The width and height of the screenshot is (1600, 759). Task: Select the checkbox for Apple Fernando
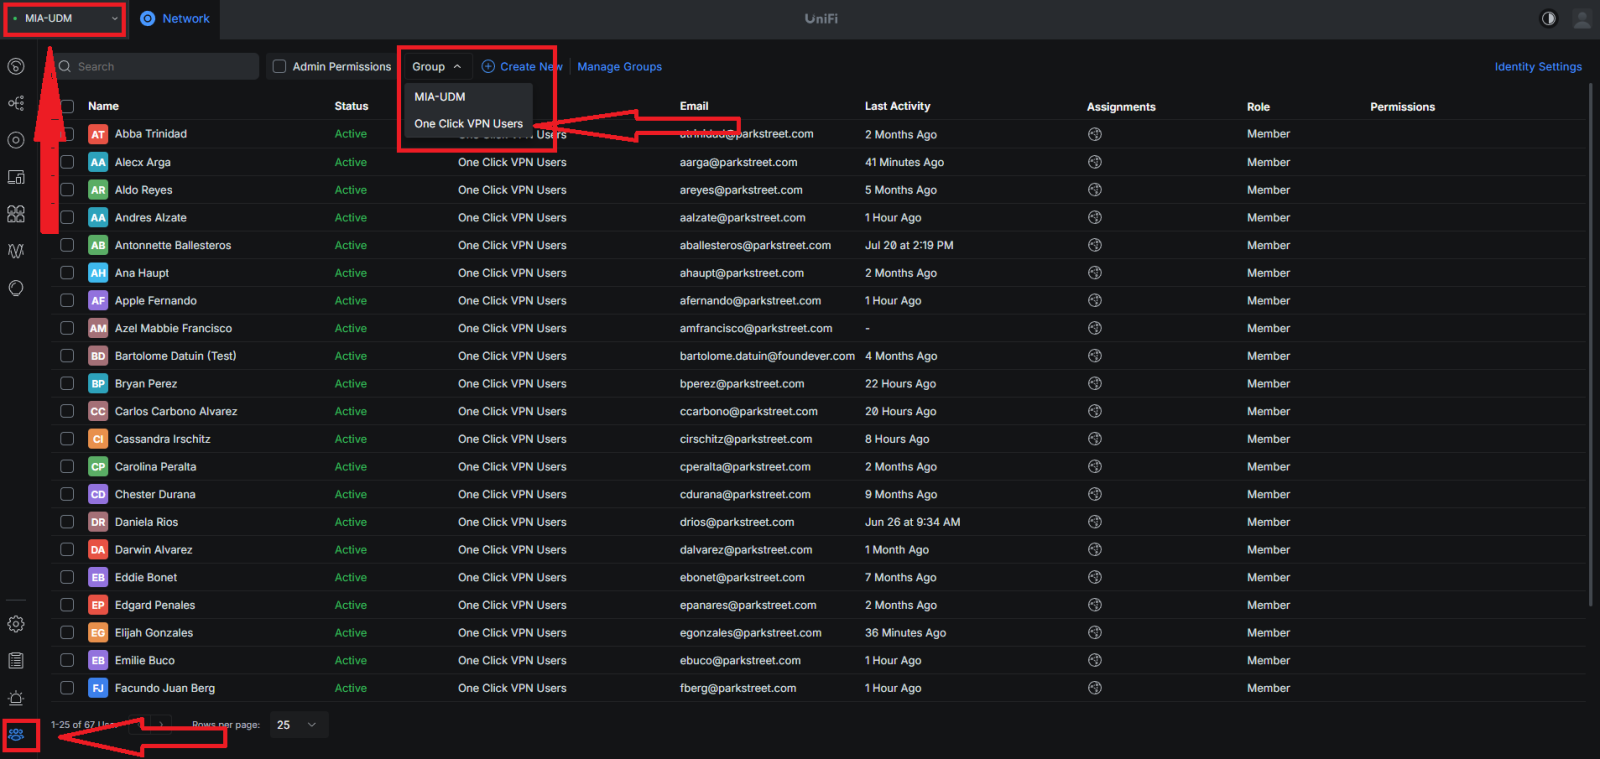pyautogui.click(x=67, y=300)
